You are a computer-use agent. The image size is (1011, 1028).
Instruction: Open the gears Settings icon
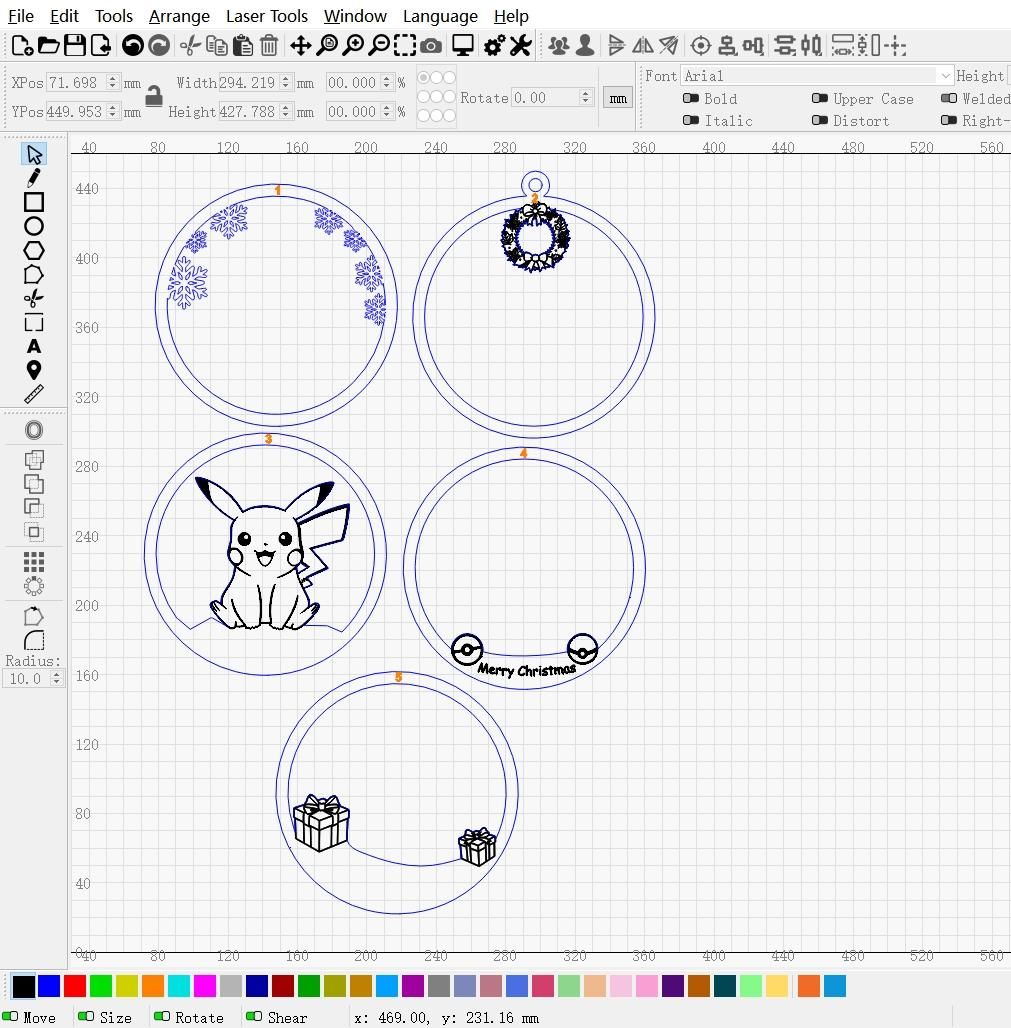click(494, 45)
